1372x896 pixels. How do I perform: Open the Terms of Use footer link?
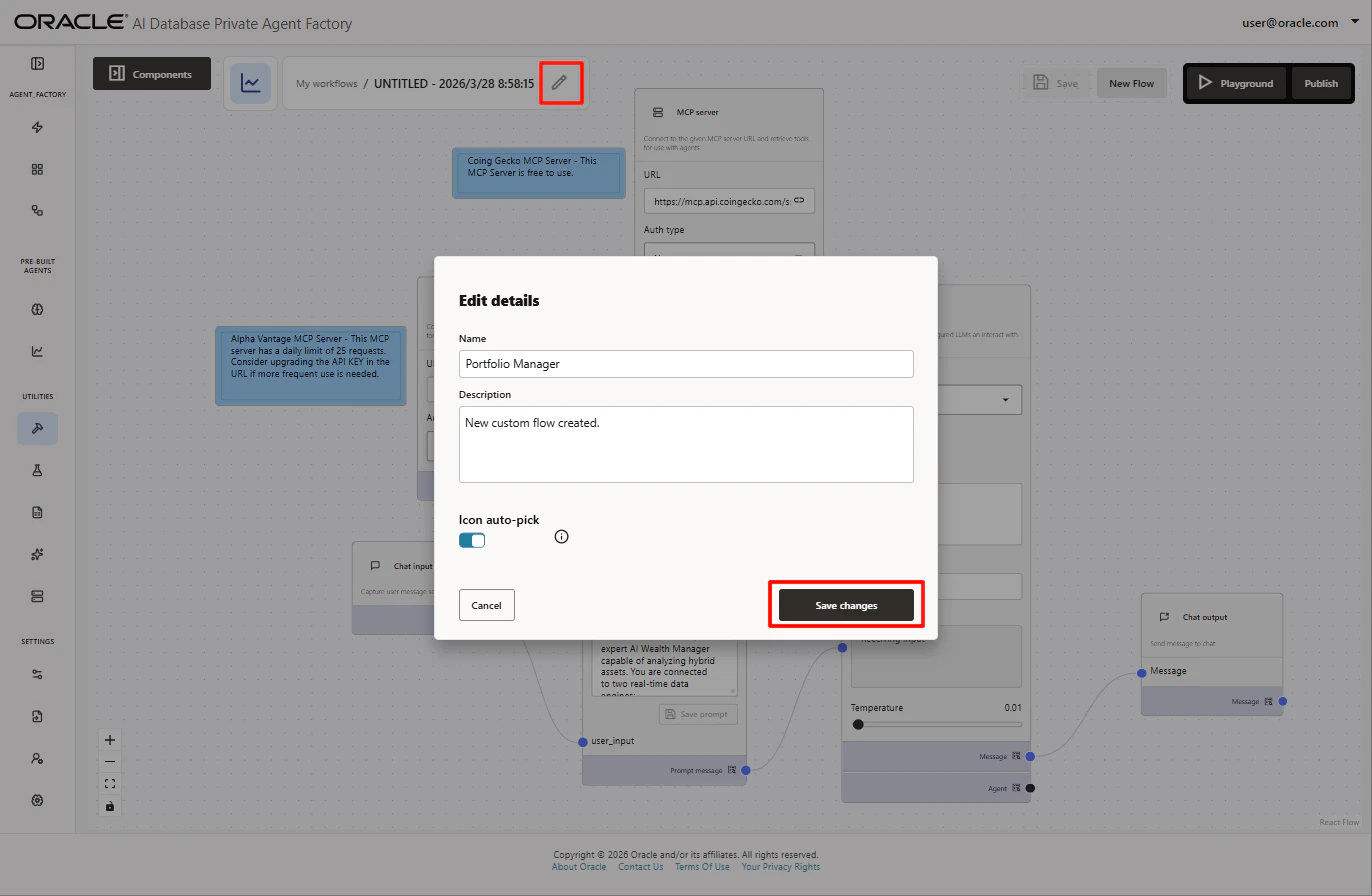702,867
